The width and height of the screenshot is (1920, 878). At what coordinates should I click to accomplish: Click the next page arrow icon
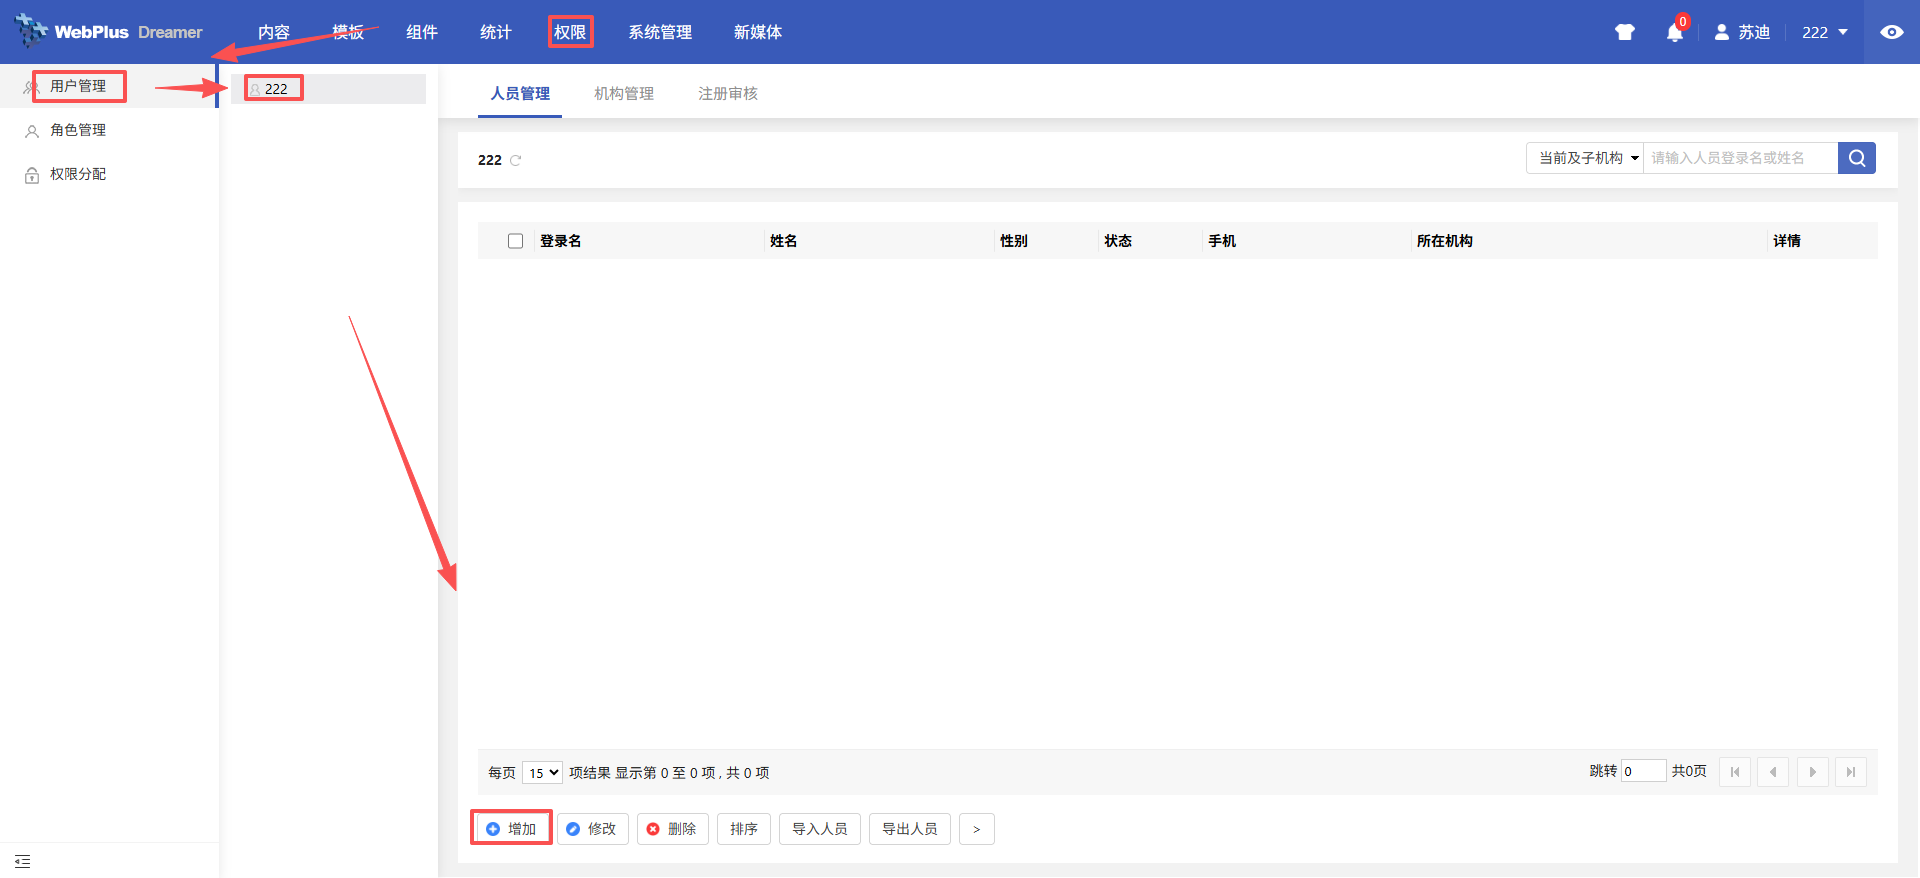[1812, 772]
